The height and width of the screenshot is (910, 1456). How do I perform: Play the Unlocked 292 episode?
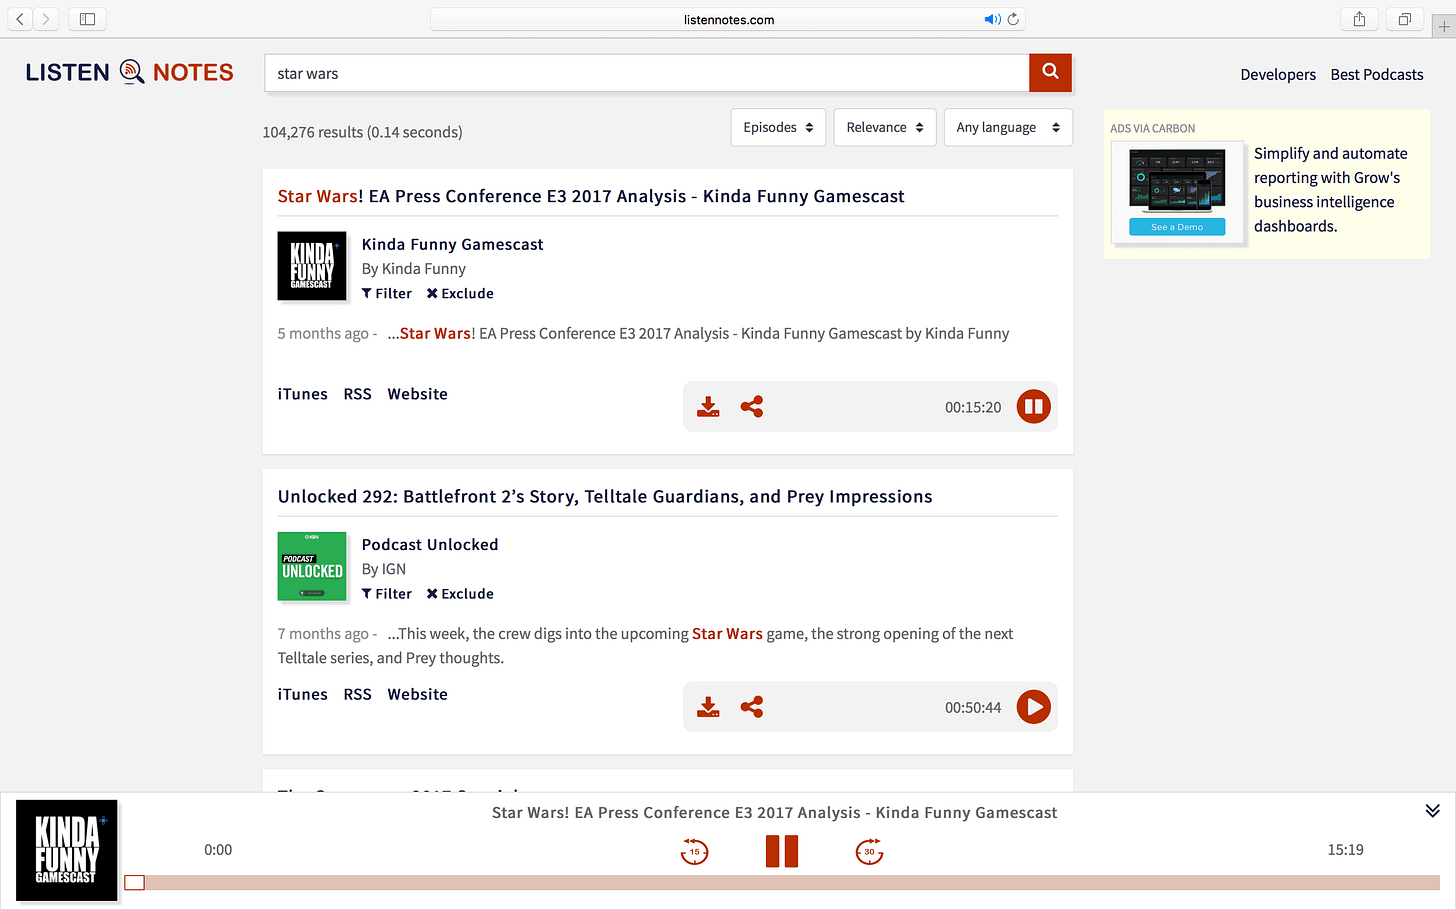tap(1034, 707)
